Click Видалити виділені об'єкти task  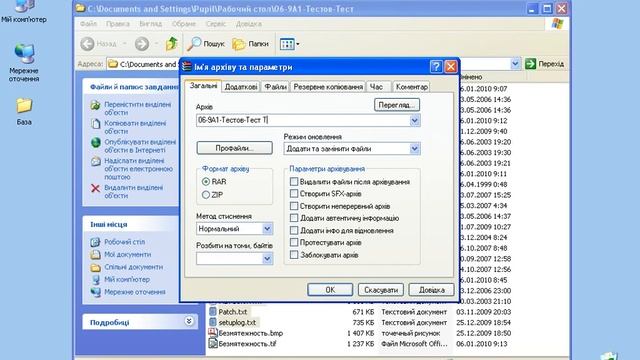click(133, 191)
